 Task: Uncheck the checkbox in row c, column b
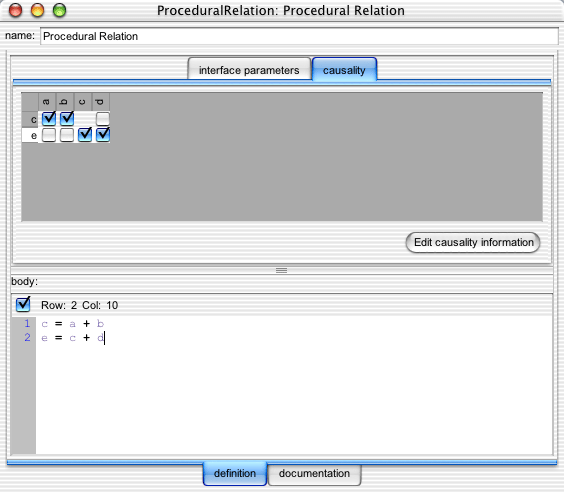pos(67,119)
